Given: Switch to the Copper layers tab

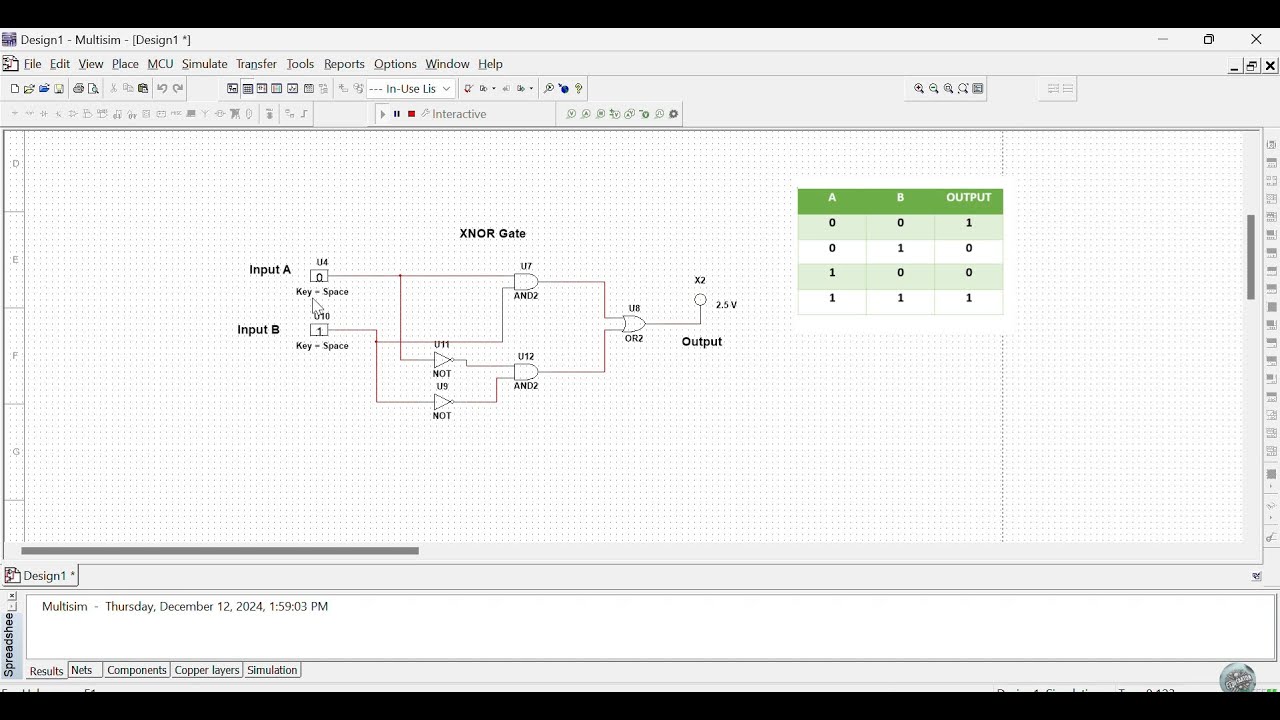Looking at the screenshot, I should (x=207, y=671).
